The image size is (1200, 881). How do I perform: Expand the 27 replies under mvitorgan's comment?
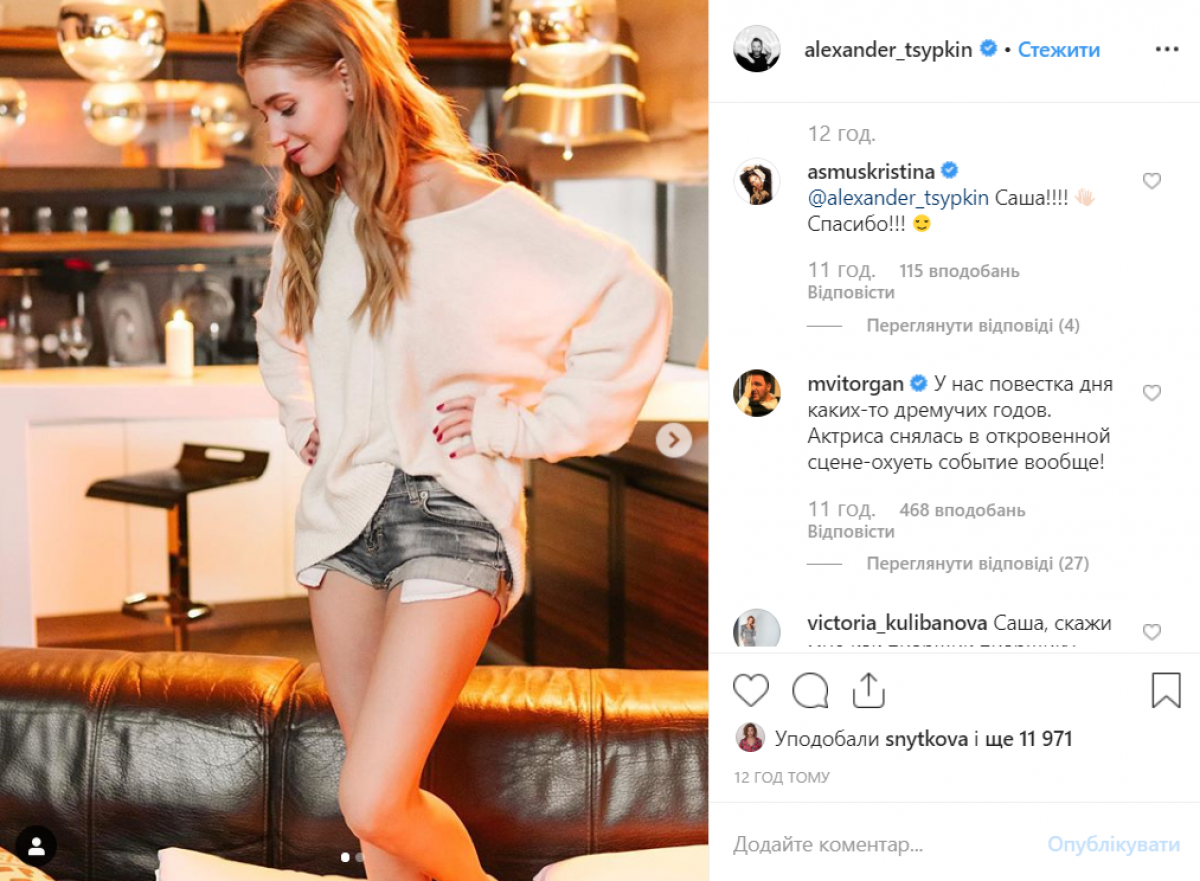click(x=977, y=563)
